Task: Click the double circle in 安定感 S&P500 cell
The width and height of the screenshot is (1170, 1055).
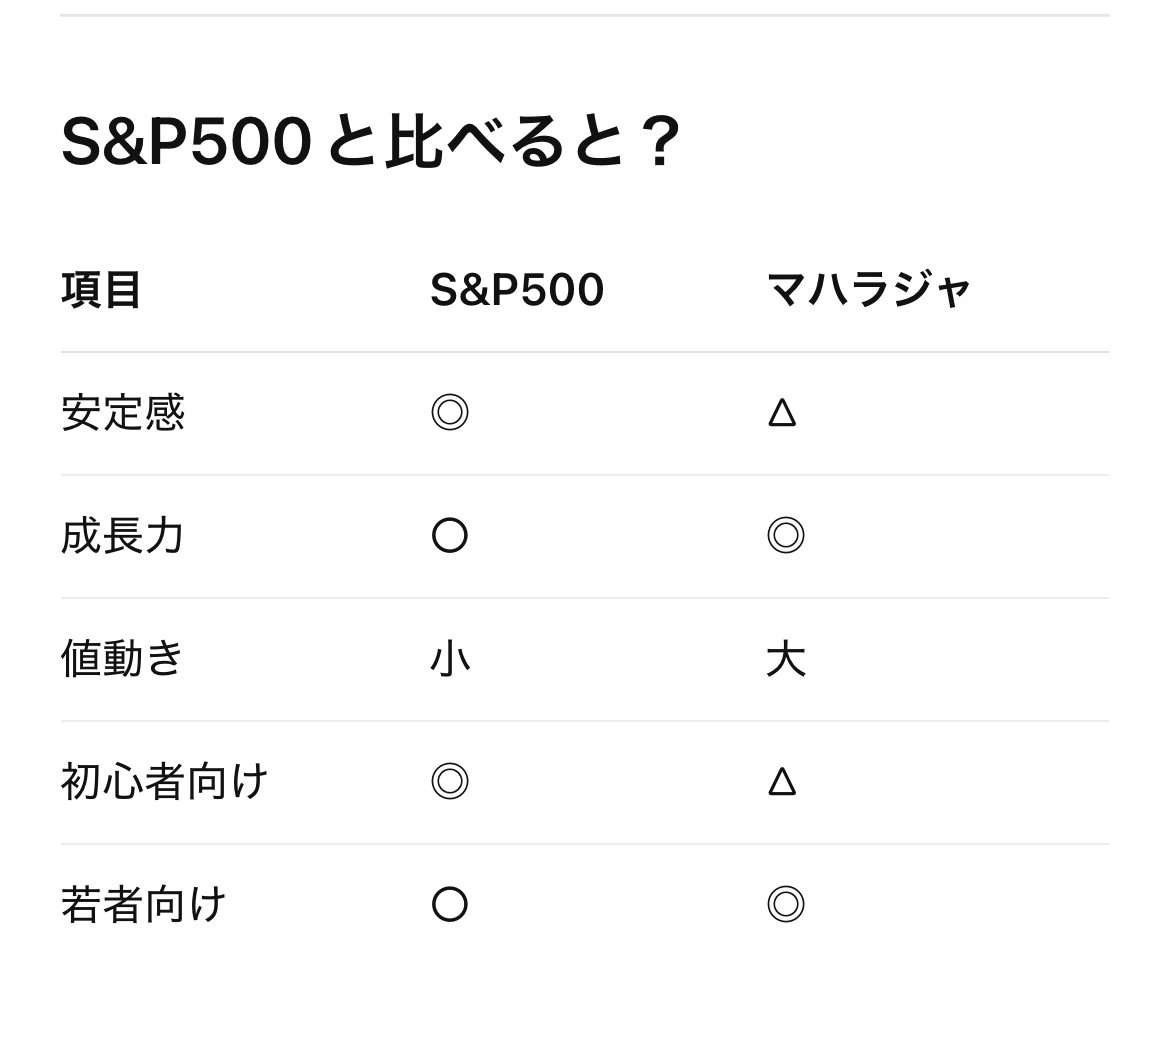Action: click(450, 413)
